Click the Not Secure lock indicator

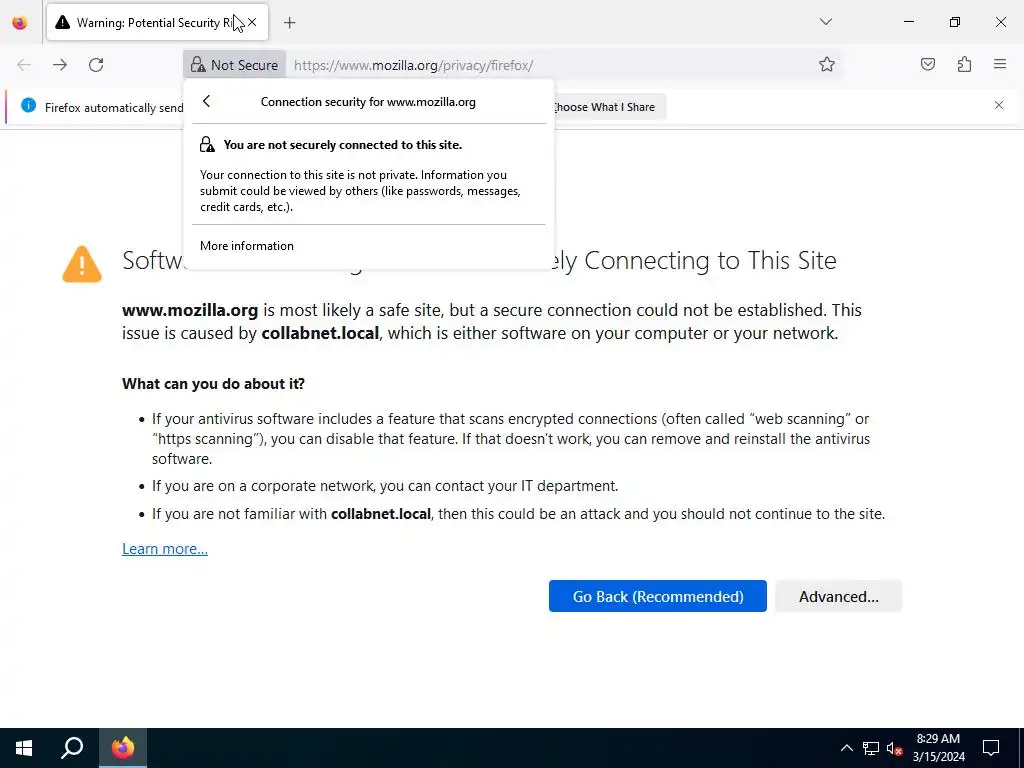tap(234, 65)
